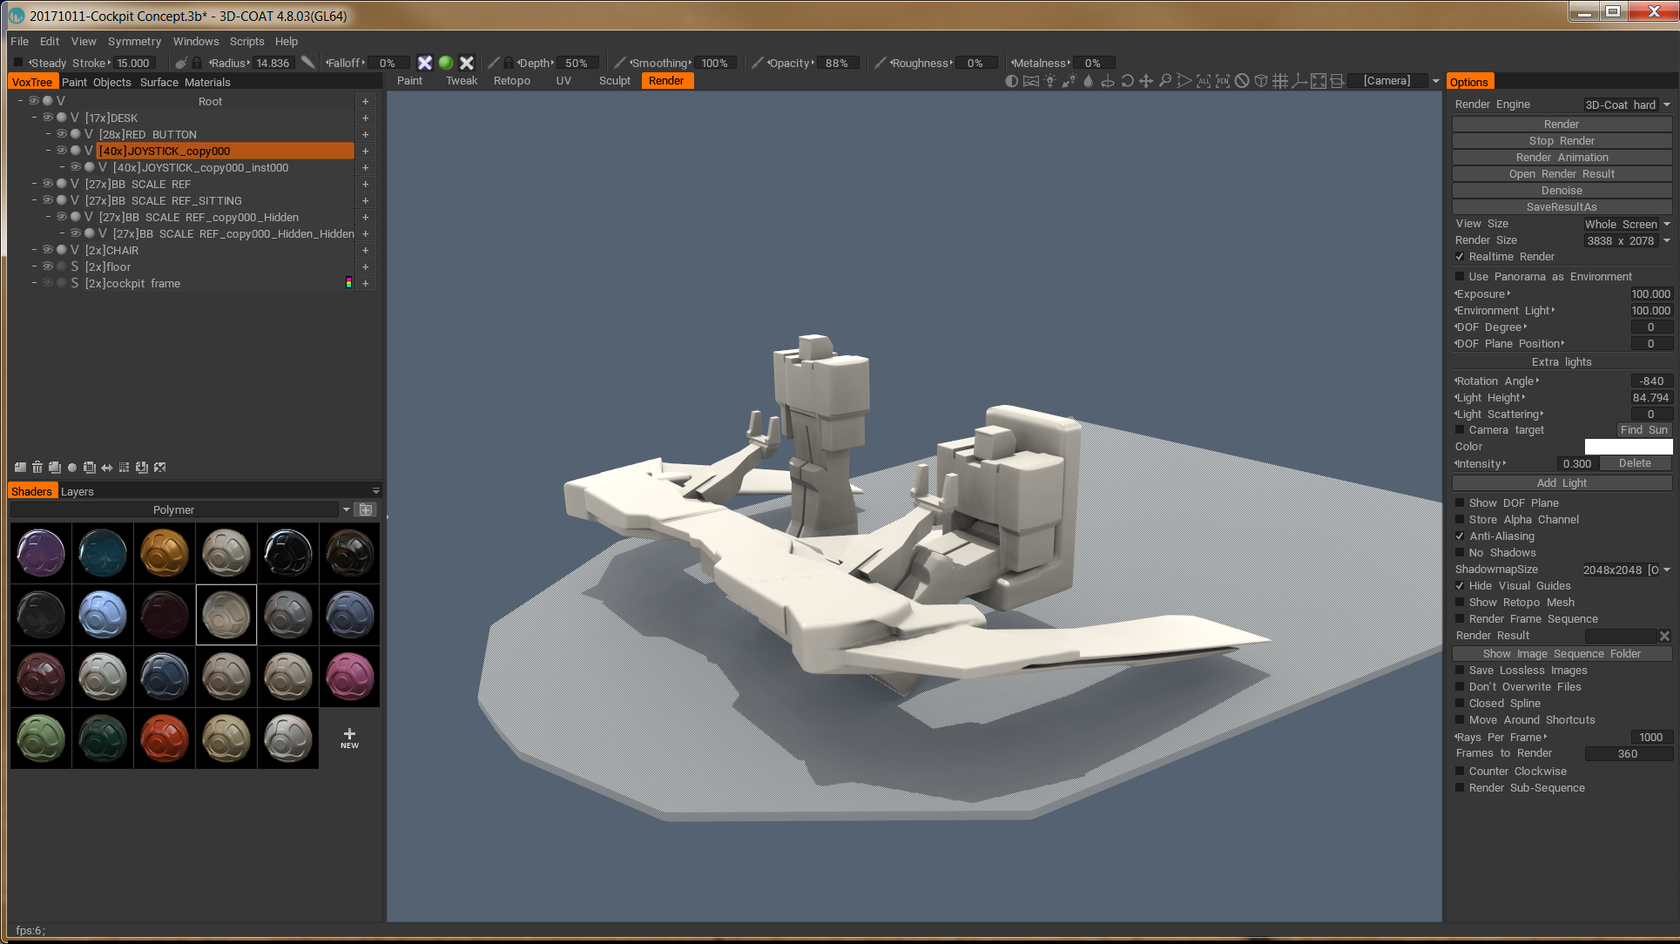Enable the Steady Stroke checkbox
Screen dimensions: 1680x944
pos(18,63)
